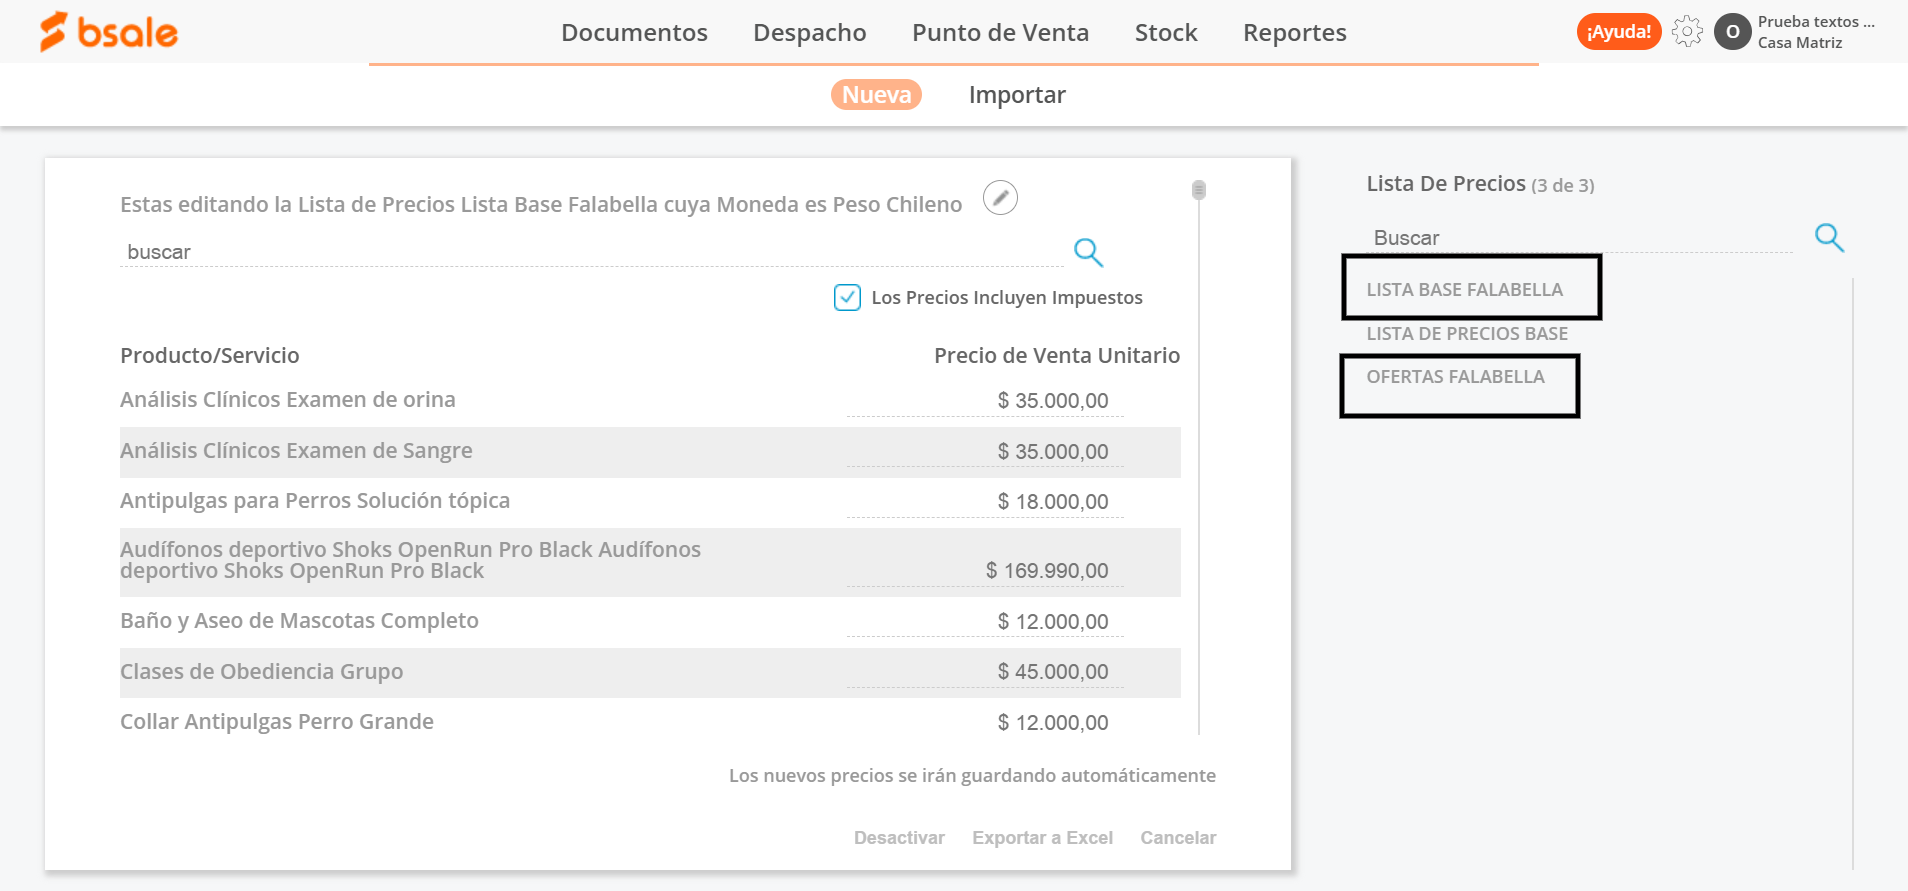Screen dimensions: 1908x891
Task: Click the bsale logo
Action: coord(108,32)
